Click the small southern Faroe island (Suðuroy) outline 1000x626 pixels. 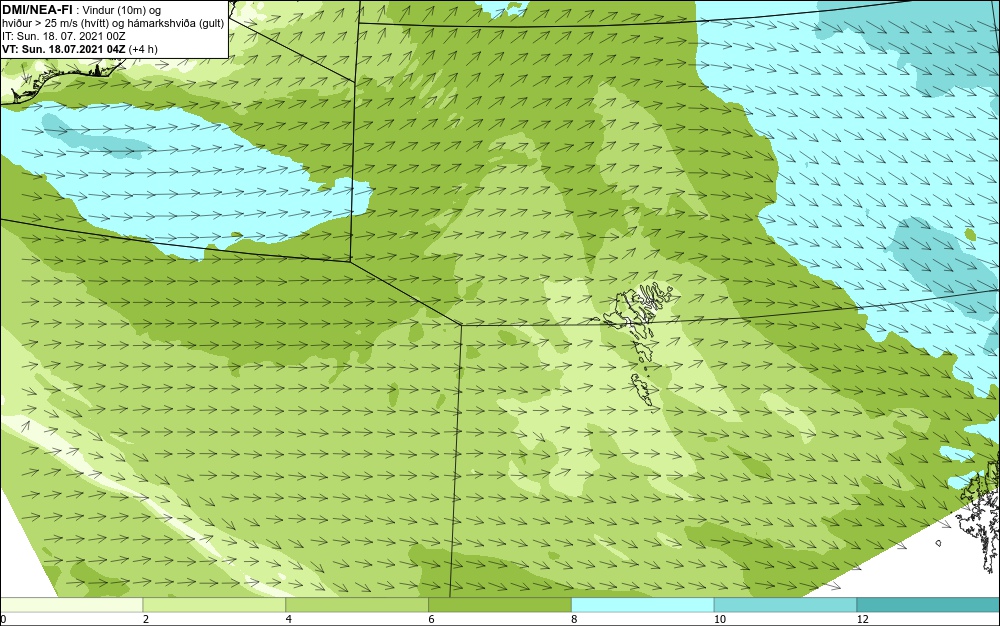(643, 391)
